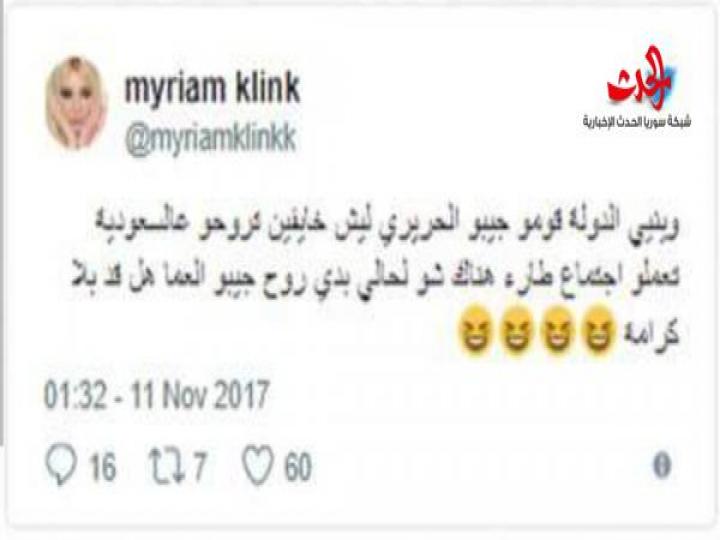Viewport: 720px width, 540px height.
Task: Click the reply count 16
Action: tap(102, 467)
